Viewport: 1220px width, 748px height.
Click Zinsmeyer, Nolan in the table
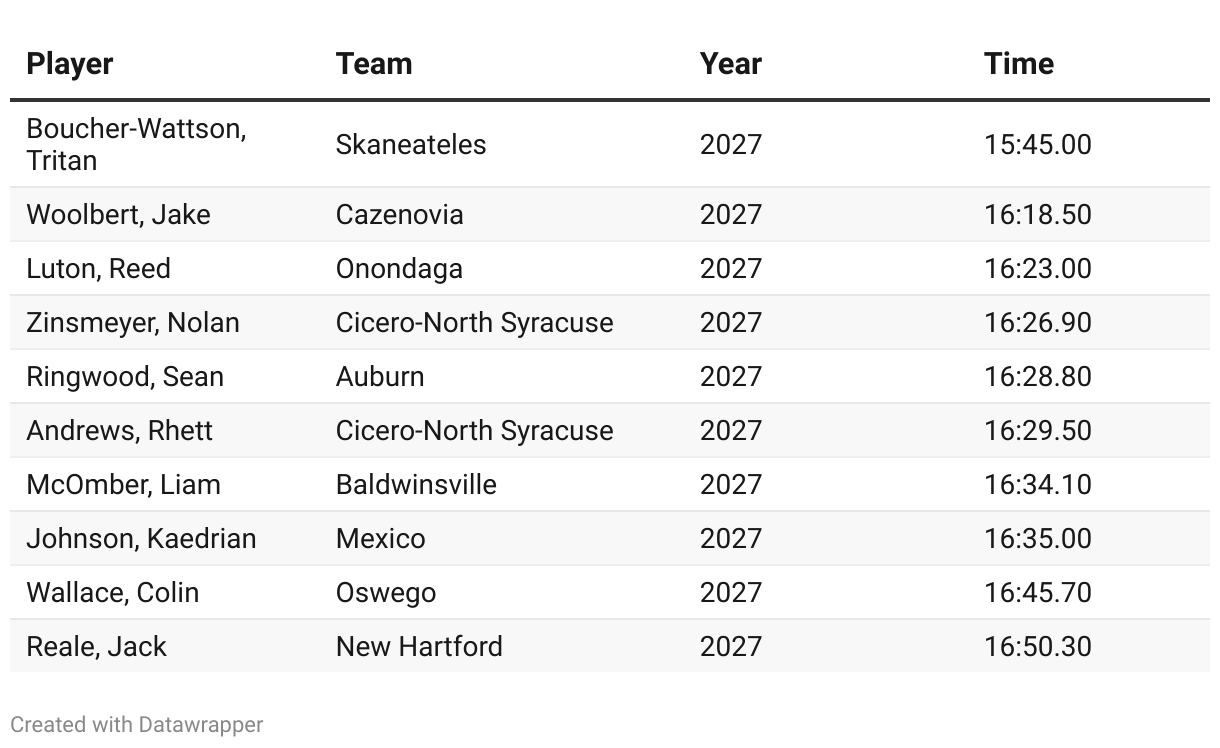[x=133, y=323]
